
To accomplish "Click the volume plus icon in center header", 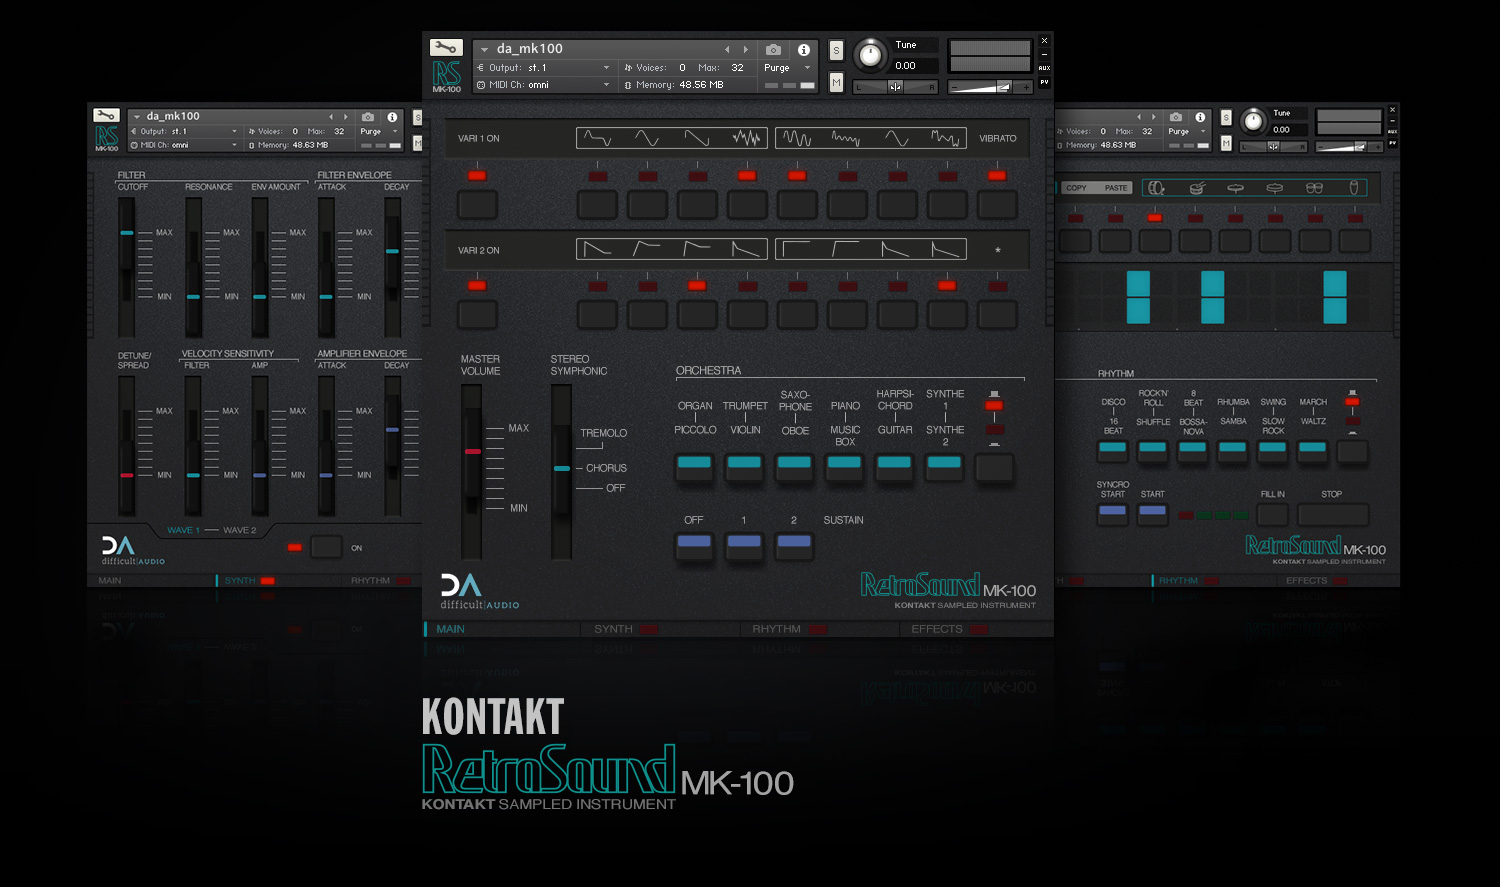I will click(x=1026, y=88).
